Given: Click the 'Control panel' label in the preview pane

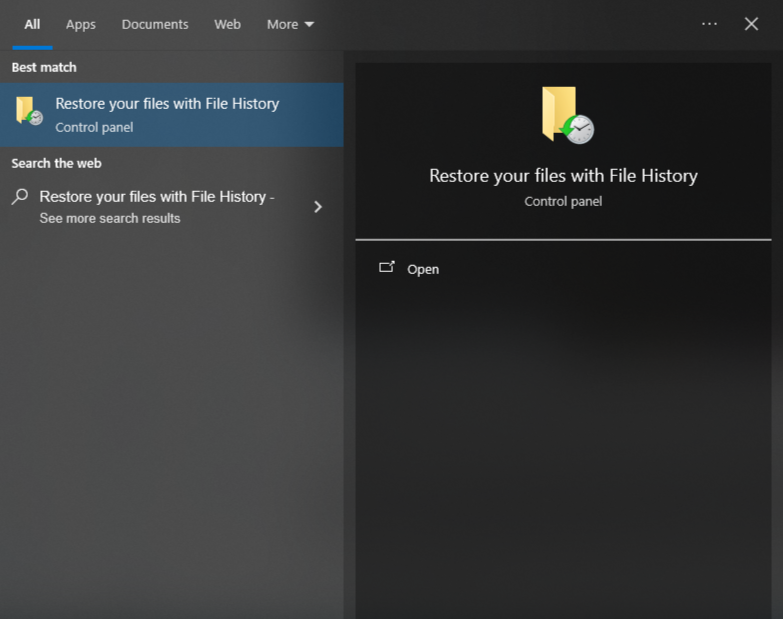Looking at the screenshot, I should 563,201.
